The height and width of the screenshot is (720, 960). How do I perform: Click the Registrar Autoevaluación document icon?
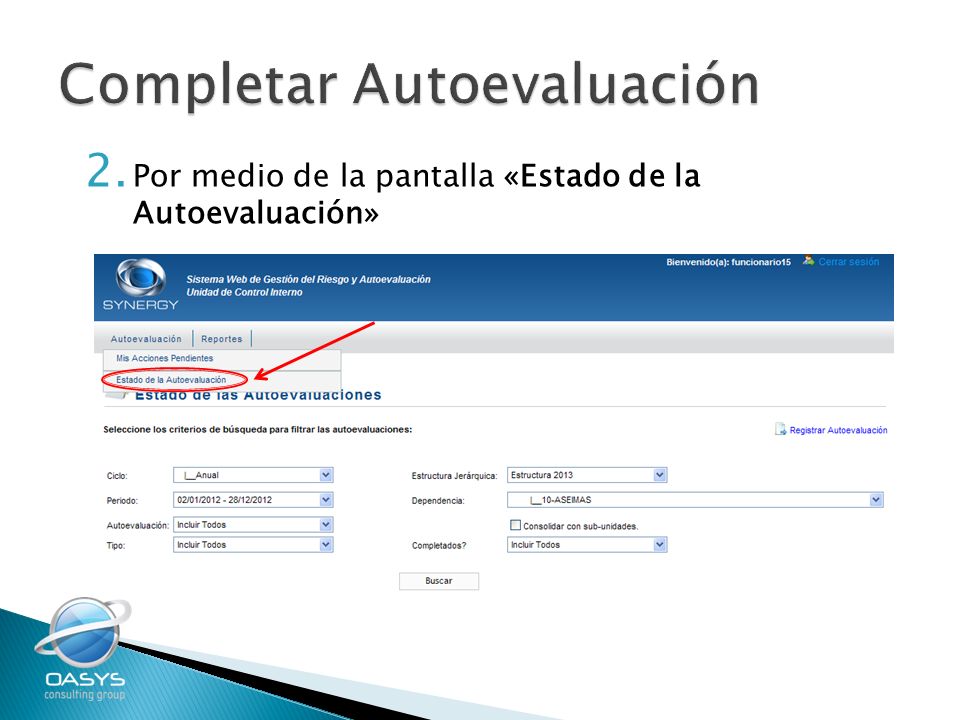(780, 429)
